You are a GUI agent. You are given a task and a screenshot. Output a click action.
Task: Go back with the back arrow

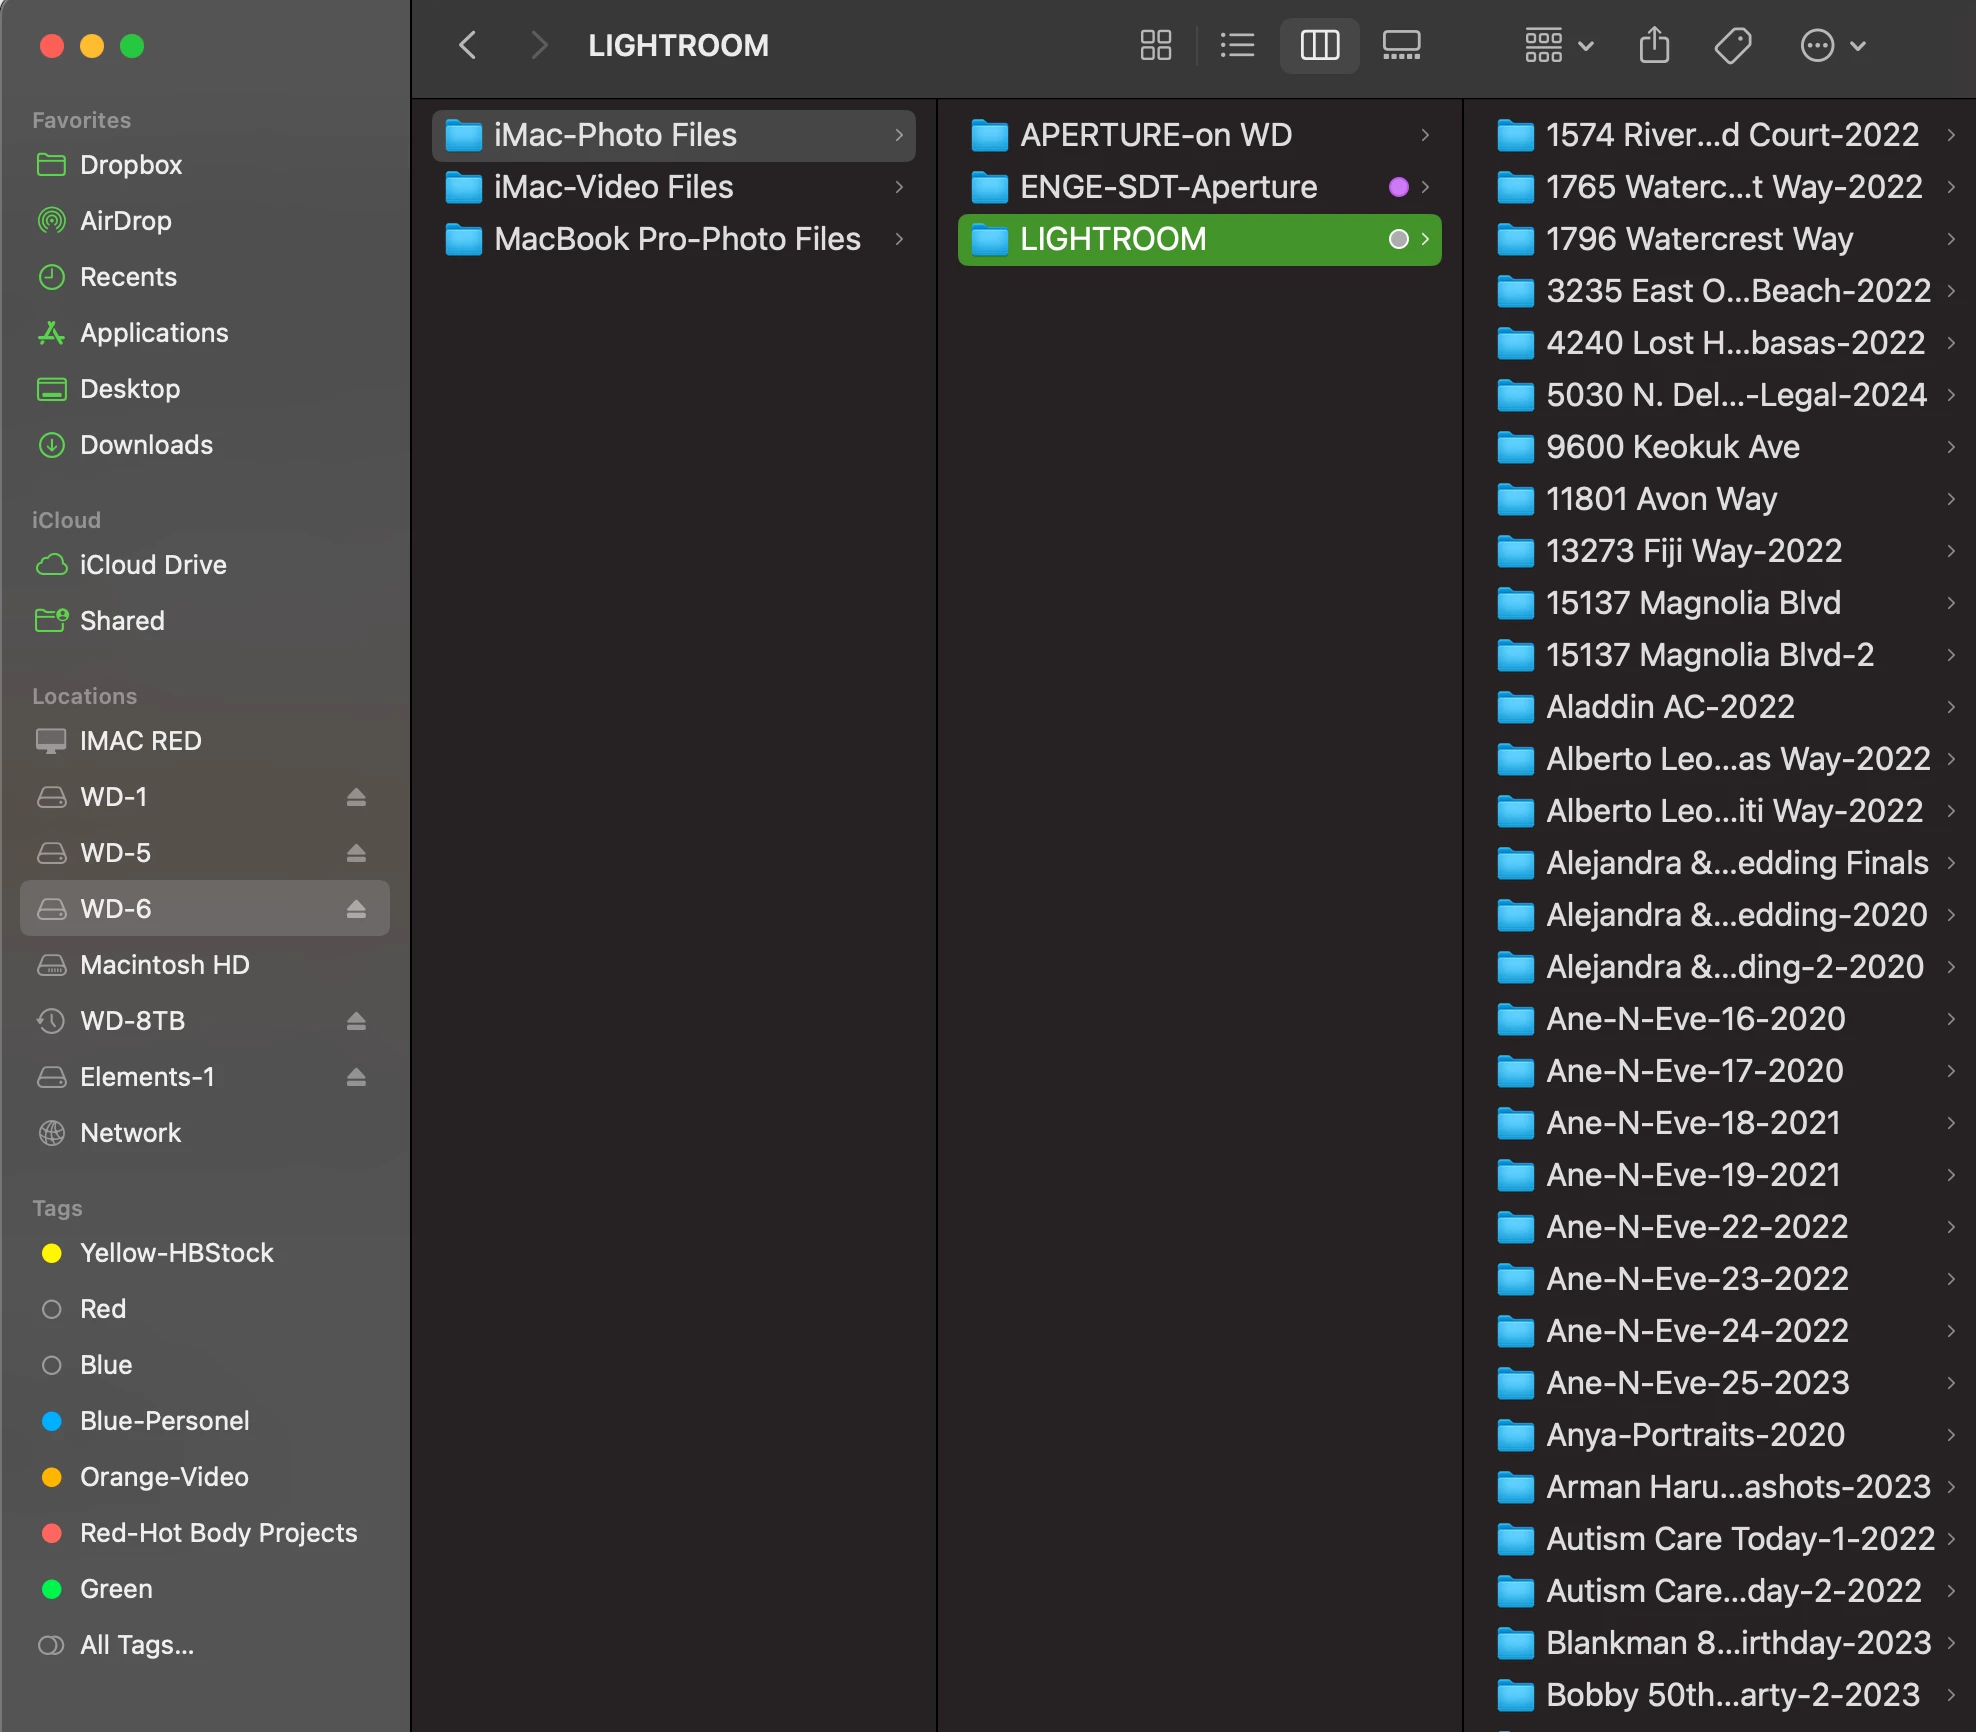[467, 45]
